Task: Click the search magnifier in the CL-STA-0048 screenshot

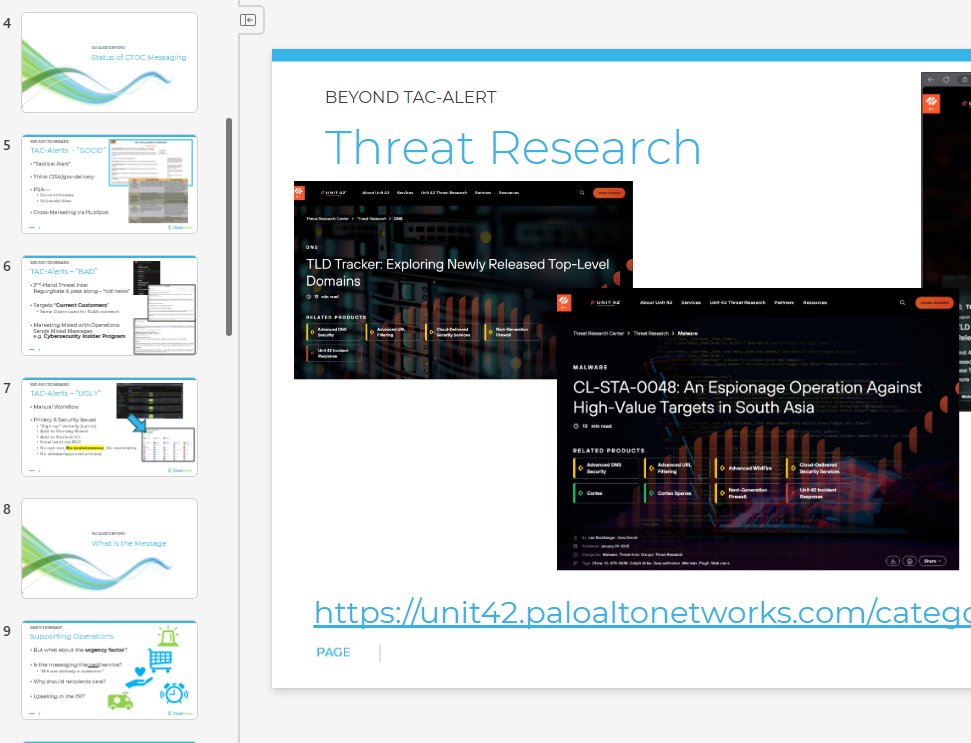Action: pos(902,302)
